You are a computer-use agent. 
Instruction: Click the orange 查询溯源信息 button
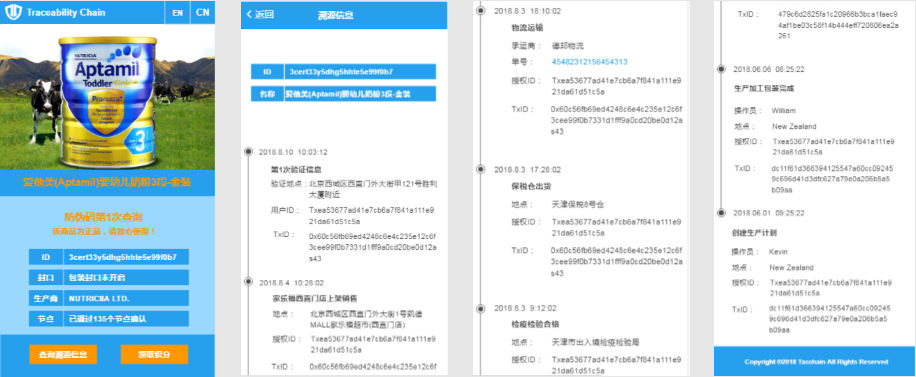coord(63,354)
